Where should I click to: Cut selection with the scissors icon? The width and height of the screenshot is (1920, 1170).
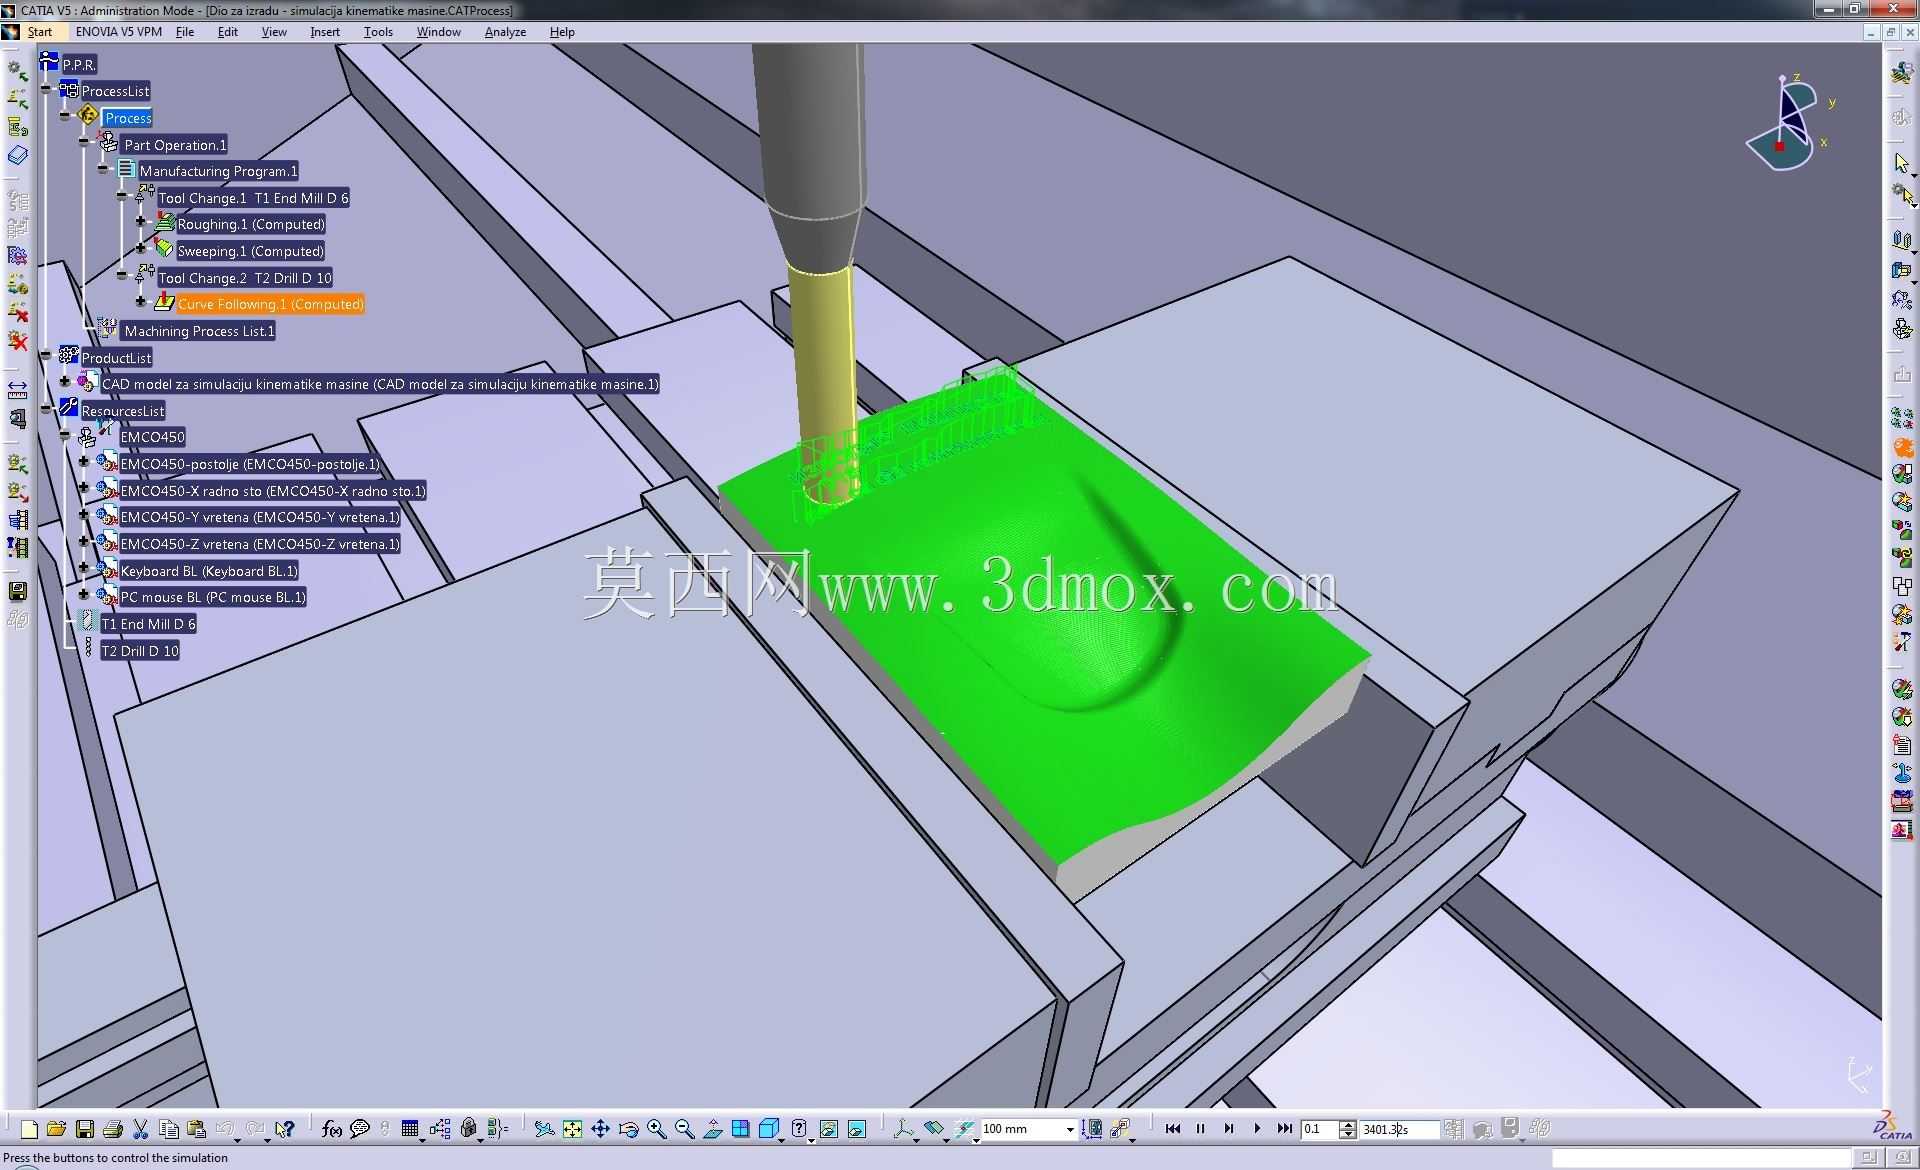point(141,1129)
